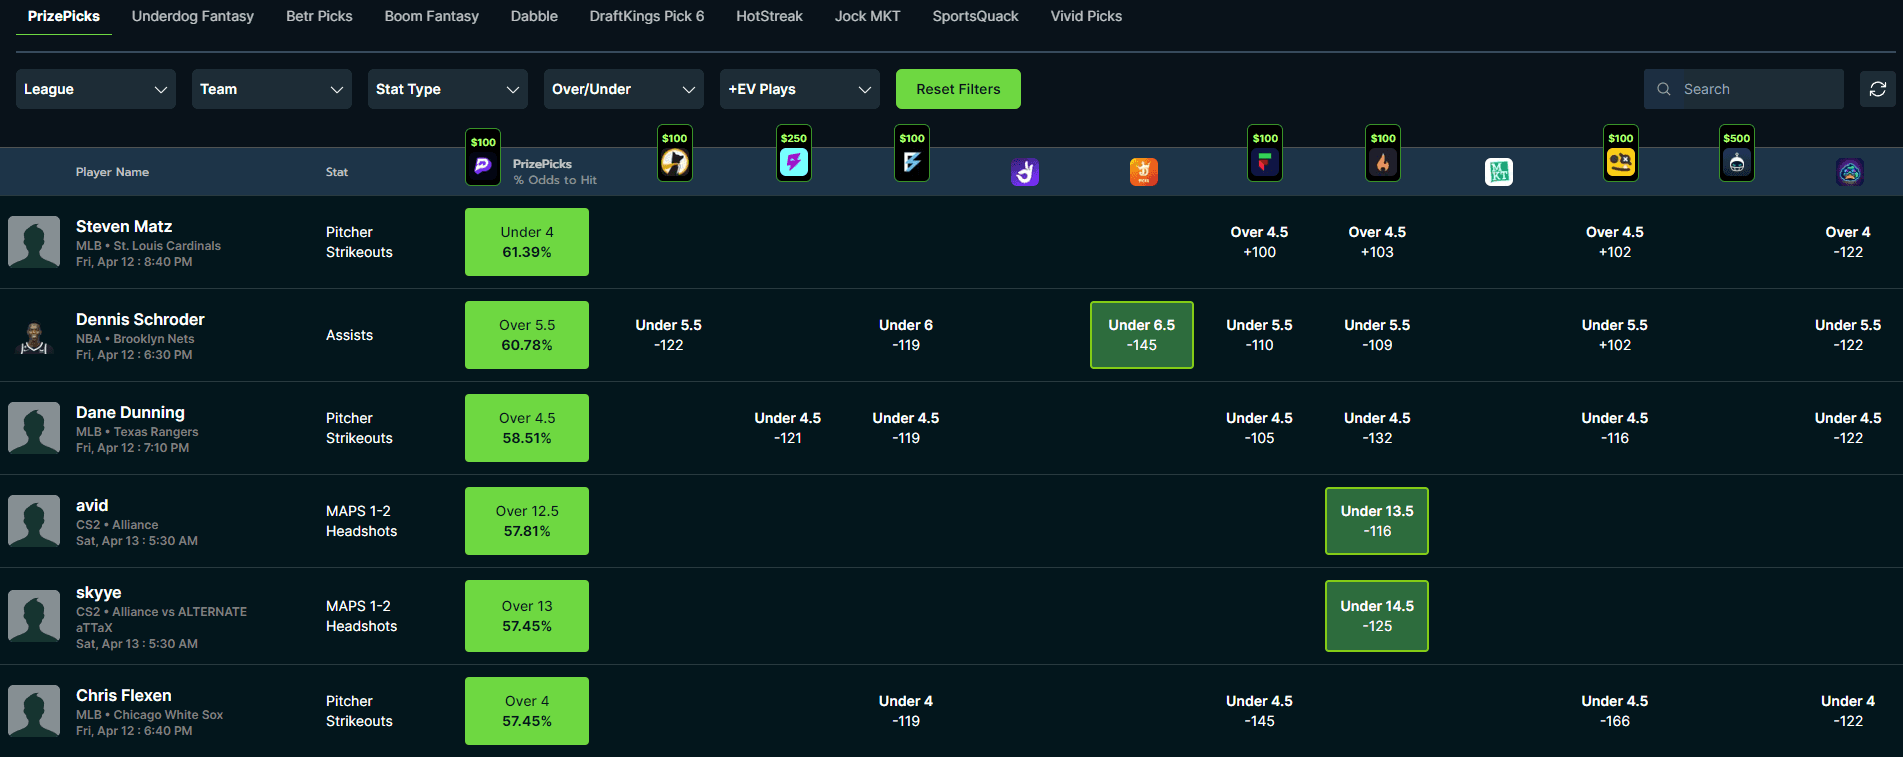This screenshot has width=1903, height=757.
Task: Click the $500 bonus robot logo
Action: tap(1737, 162)
